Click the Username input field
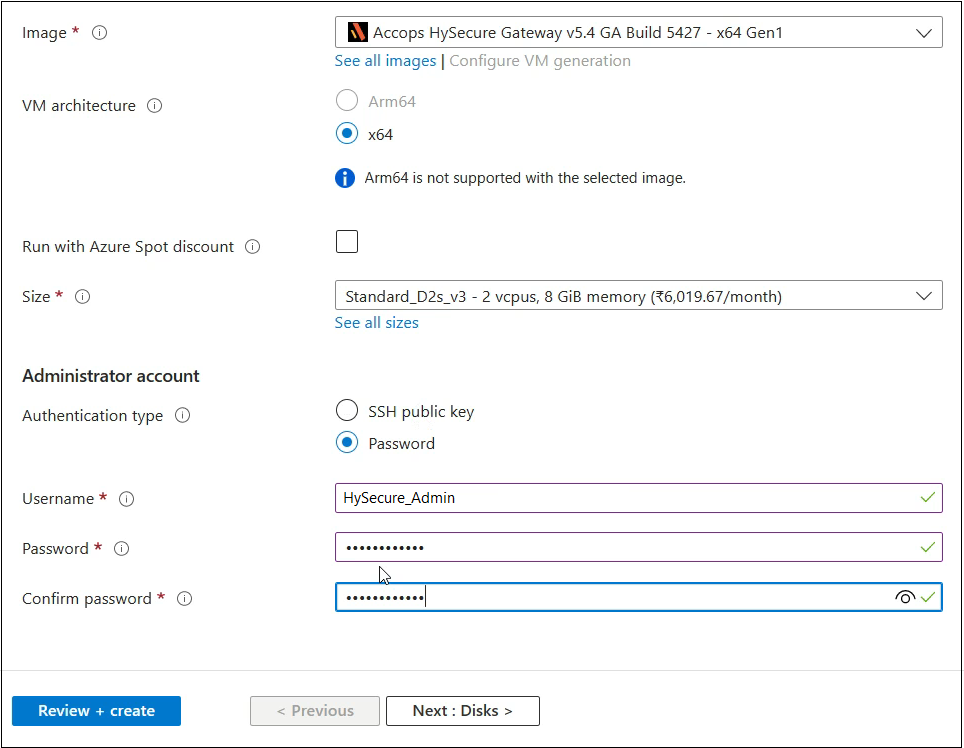This screenshot has width=964, height=748. click(638, 498)
